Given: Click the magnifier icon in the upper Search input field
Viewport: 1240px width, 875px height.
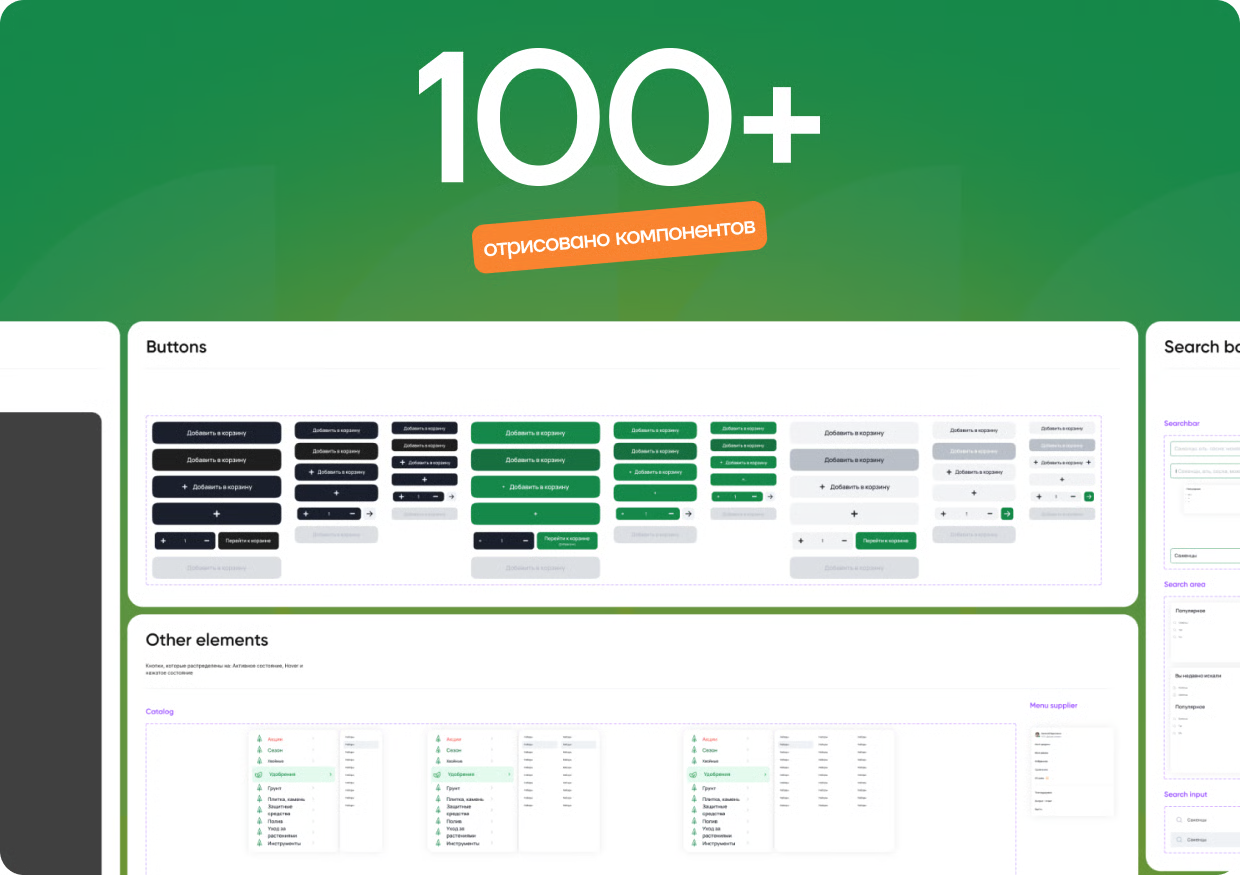Looking at the screenshot, I should click(1178, 820).
